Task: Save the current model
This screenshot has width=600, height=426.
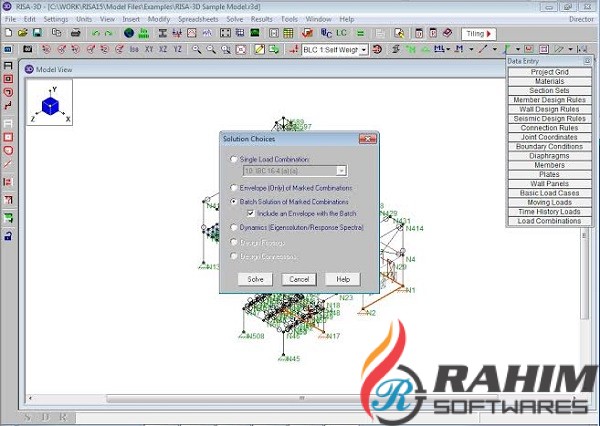Action: point(37,33)
